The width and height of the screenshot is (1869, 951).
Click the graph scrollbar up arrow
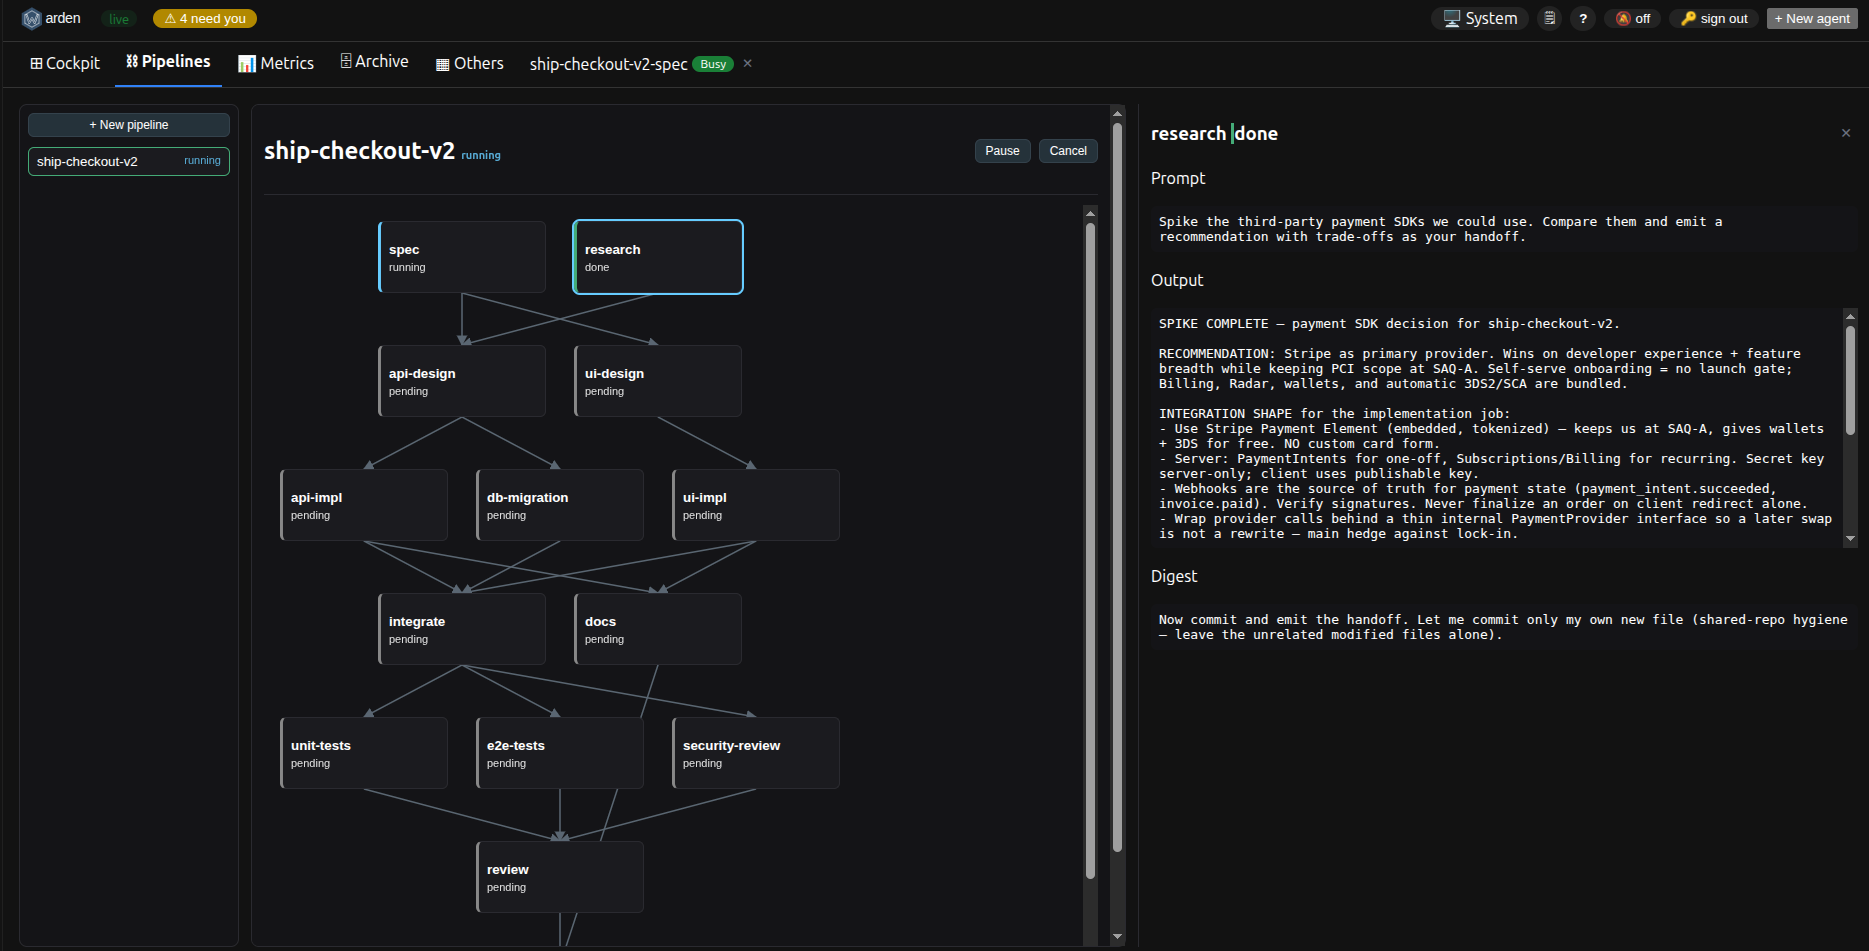pos(1090,213)
